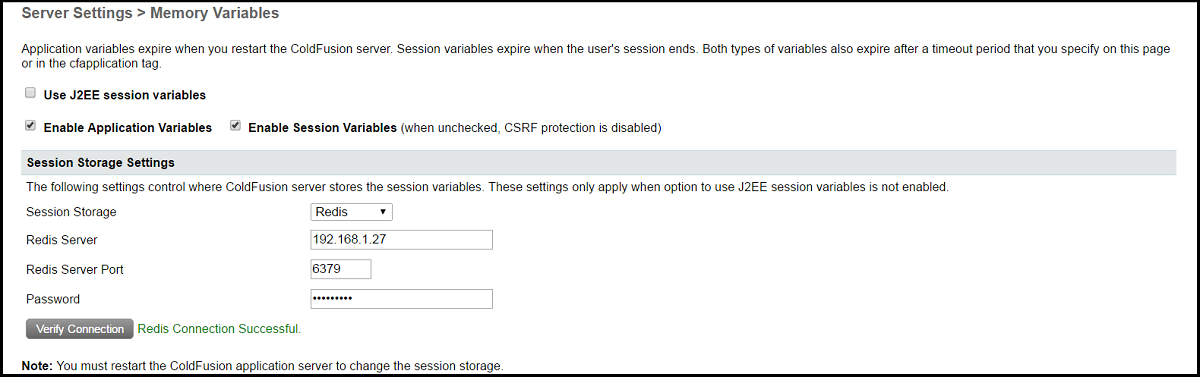Click the Note about restarting ColdFusion server

point(262,365)
